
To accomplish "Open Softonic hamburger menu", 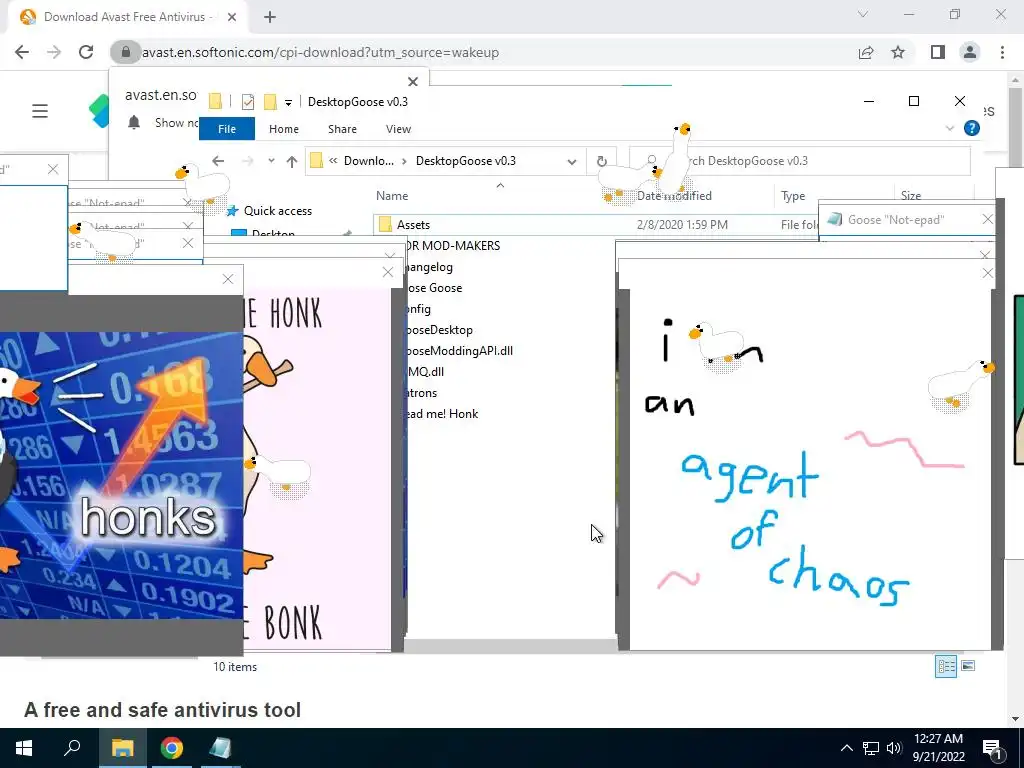I will pos(40,111).
